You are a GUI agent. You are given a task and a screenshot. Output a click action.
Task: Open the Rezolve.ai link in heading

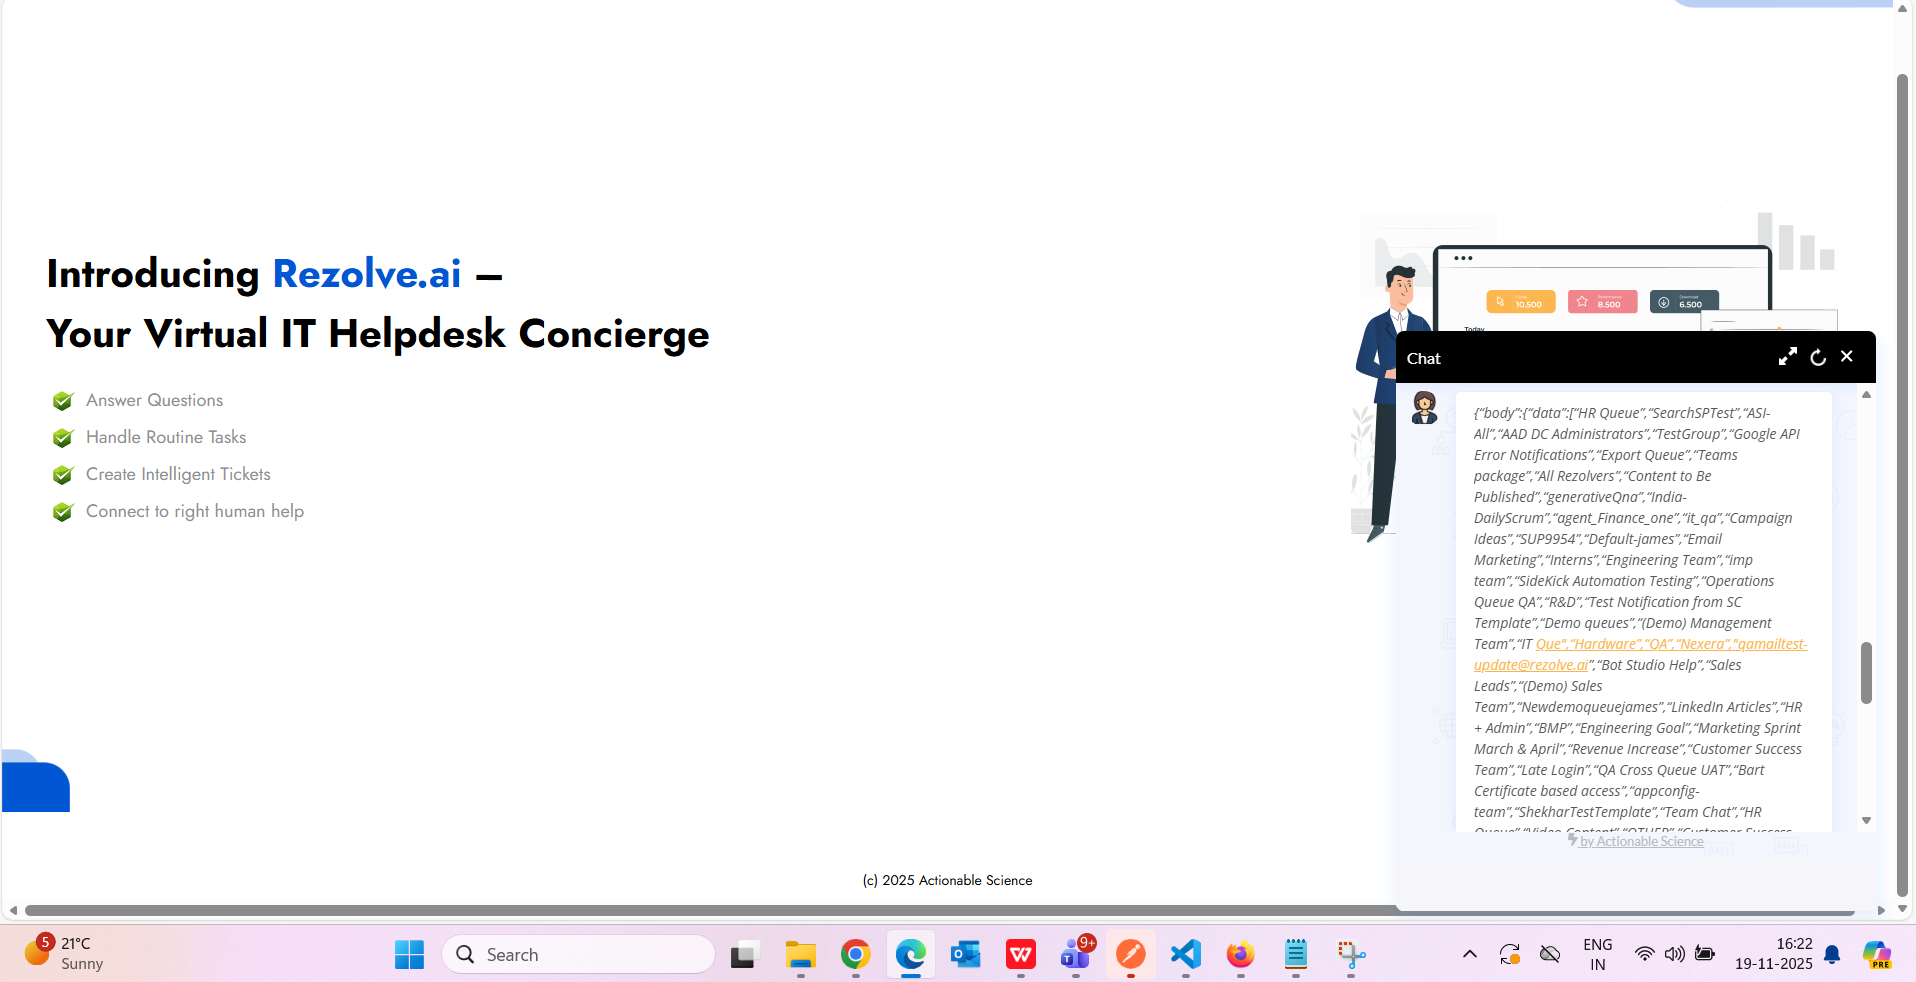click(366, 274)
